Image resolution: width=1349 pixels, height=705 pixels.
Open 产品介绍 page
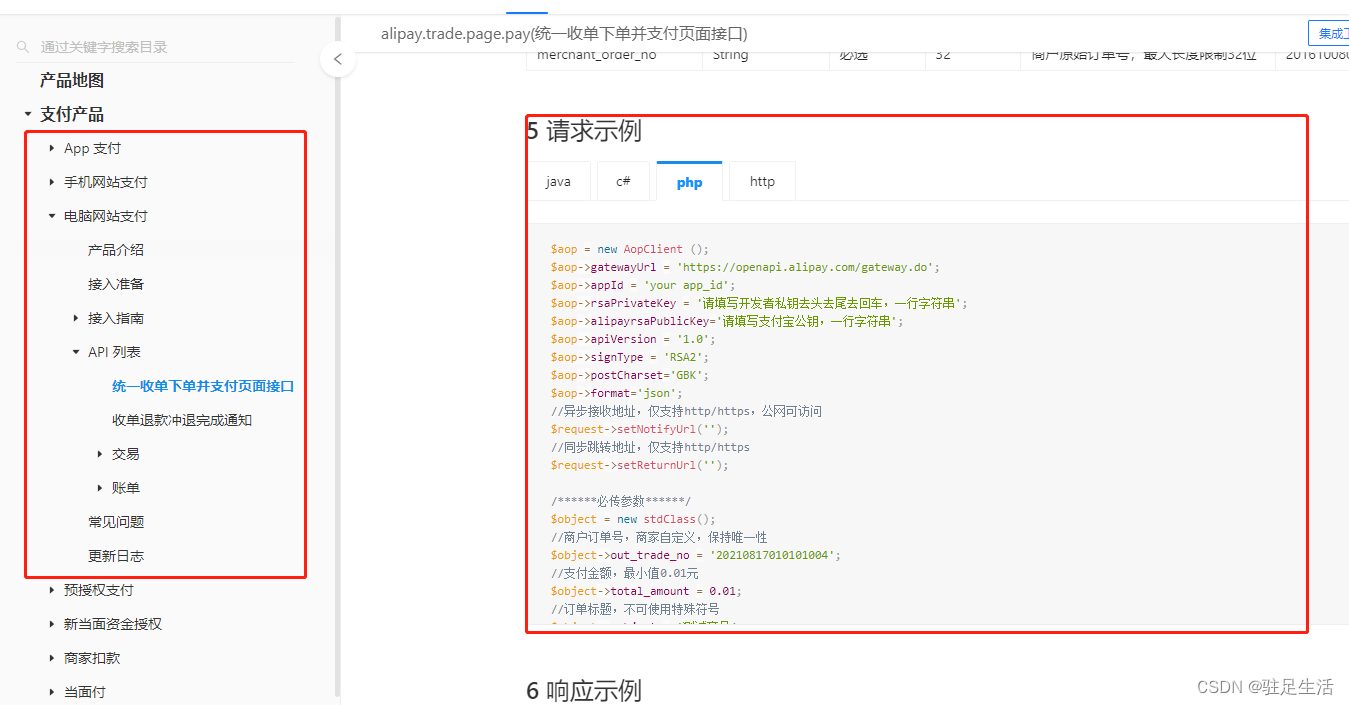116,250
